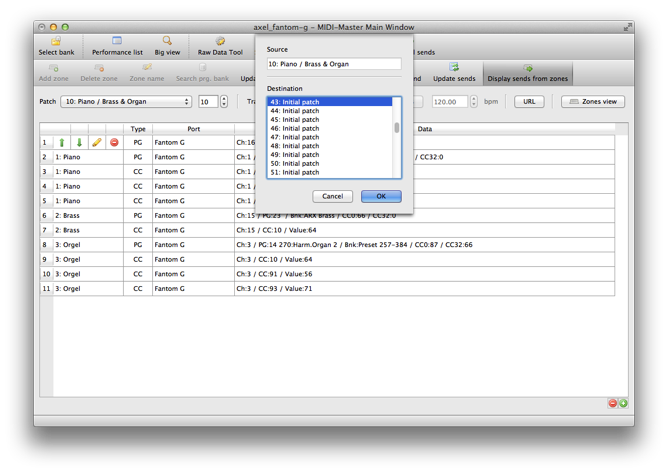Click the bpm tempo stepper
Viewport: 668px width, 473px height.
click(475, 102)
